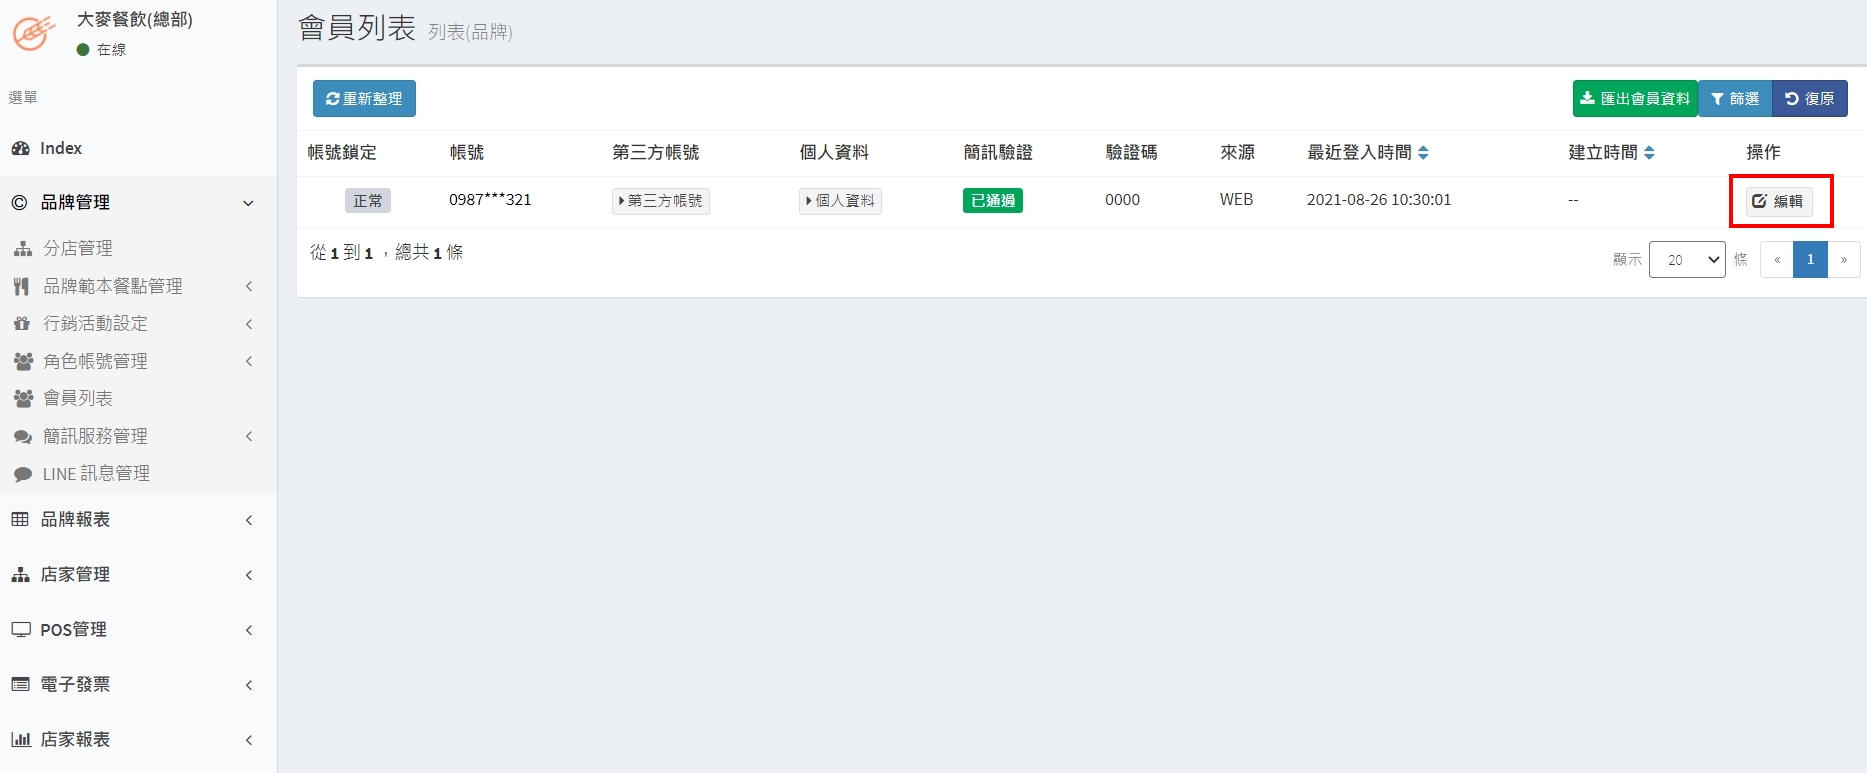
Task: Sort by 最近登入時間 column
Action: click(x=1367, y=152)
